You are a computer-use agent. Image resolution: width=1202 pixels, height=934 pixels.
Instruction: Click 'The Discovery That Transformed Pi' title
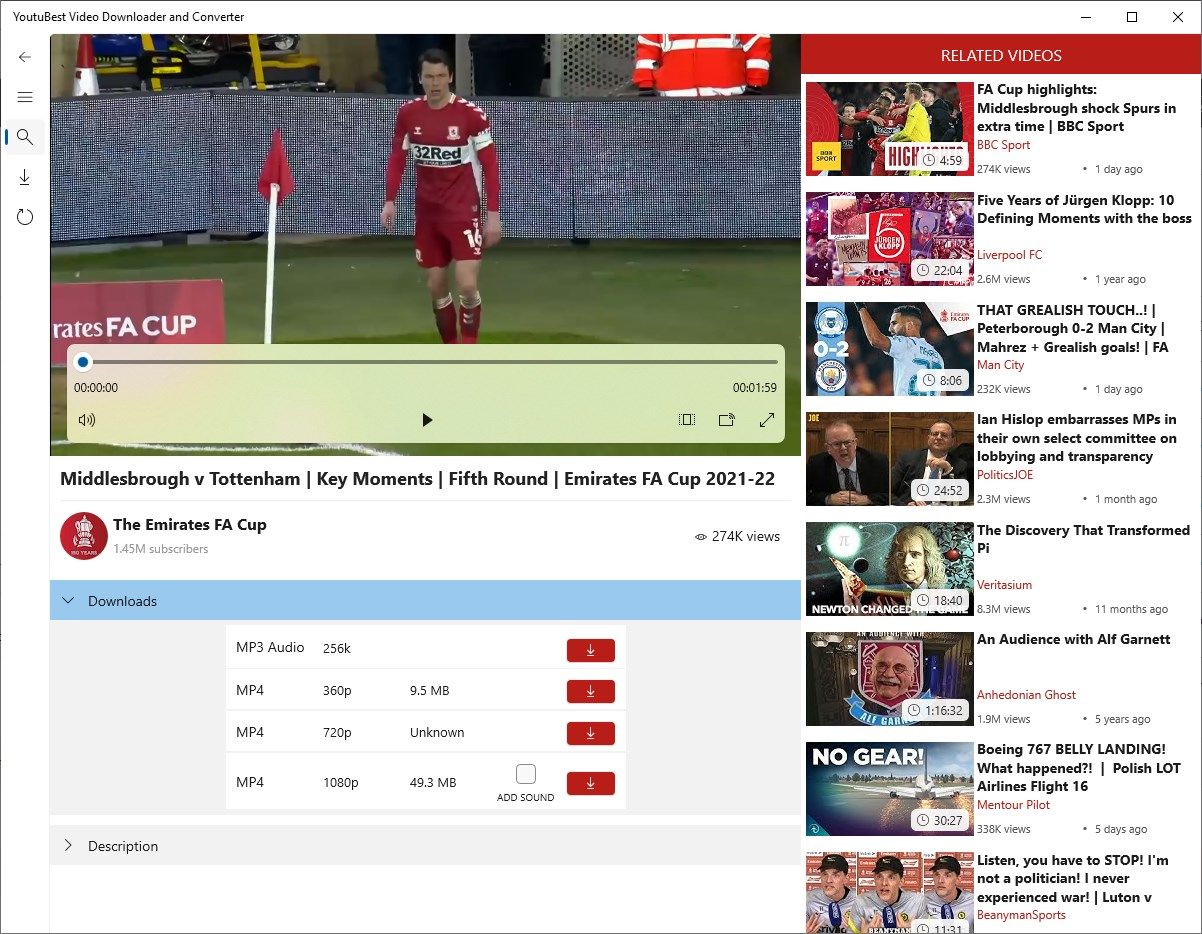coord(1083,539)
